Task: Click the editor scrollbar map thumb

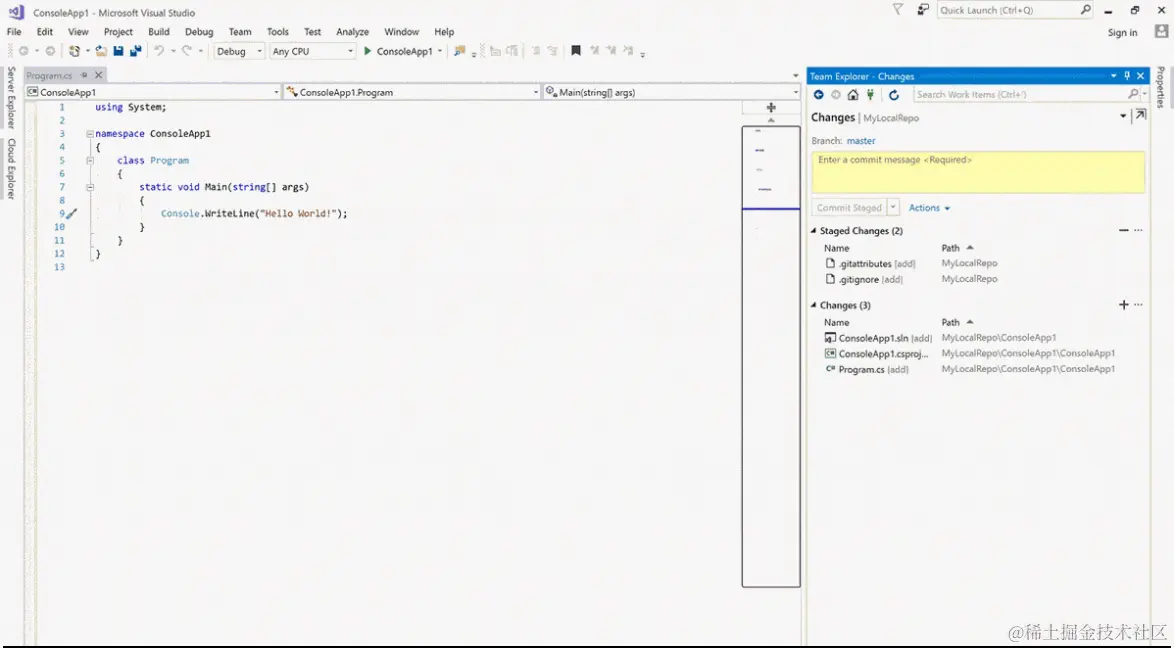Action: pos(771,356)
